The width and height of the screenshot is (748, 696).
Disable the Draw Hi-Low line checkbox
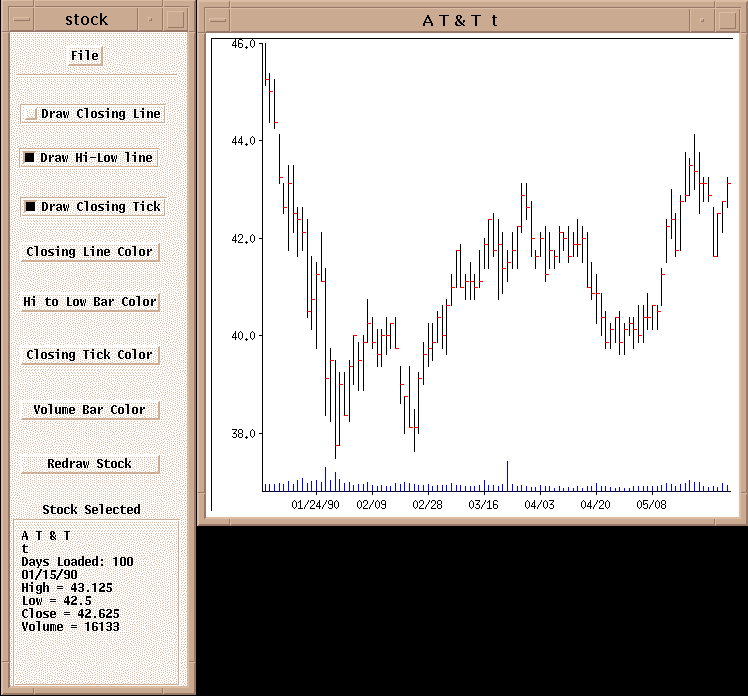(x=30, y=158)
